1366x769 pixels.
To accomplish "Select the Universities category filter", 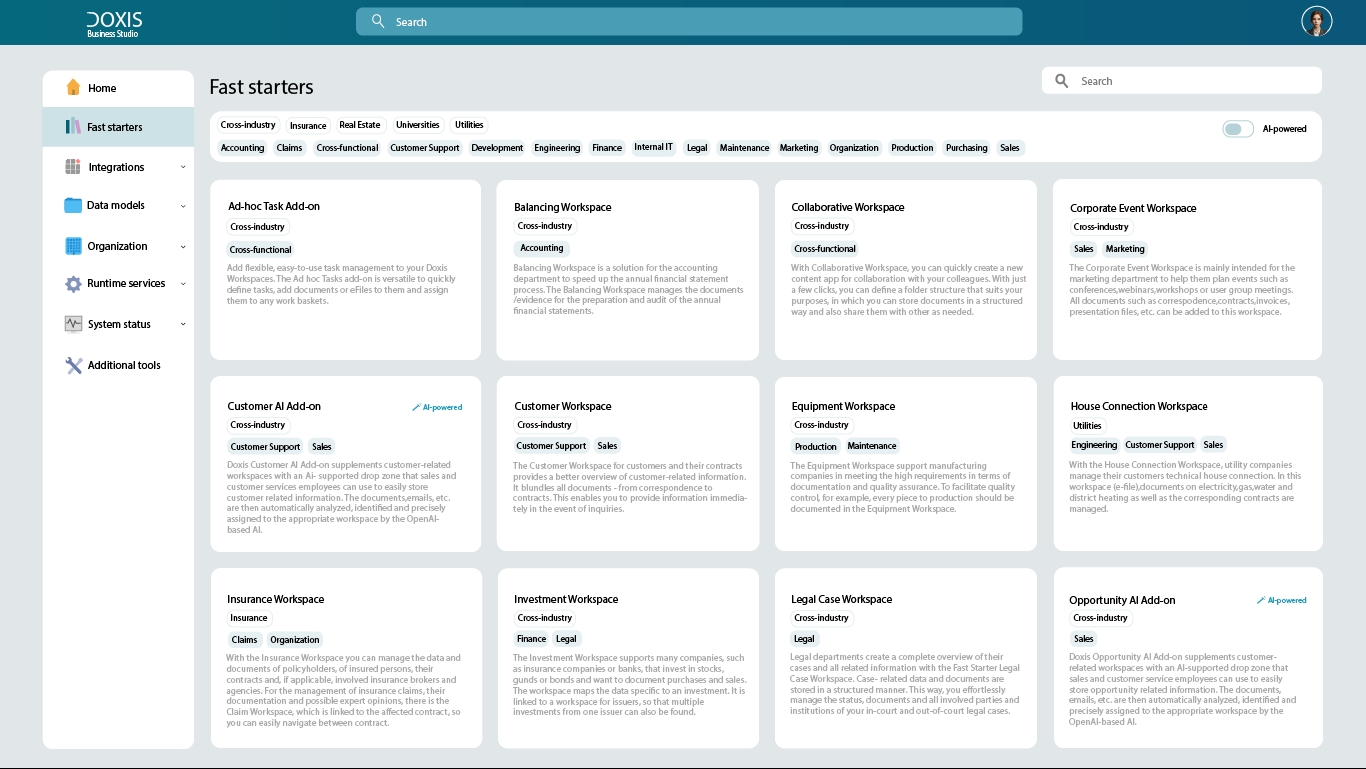I will point(417,125).
